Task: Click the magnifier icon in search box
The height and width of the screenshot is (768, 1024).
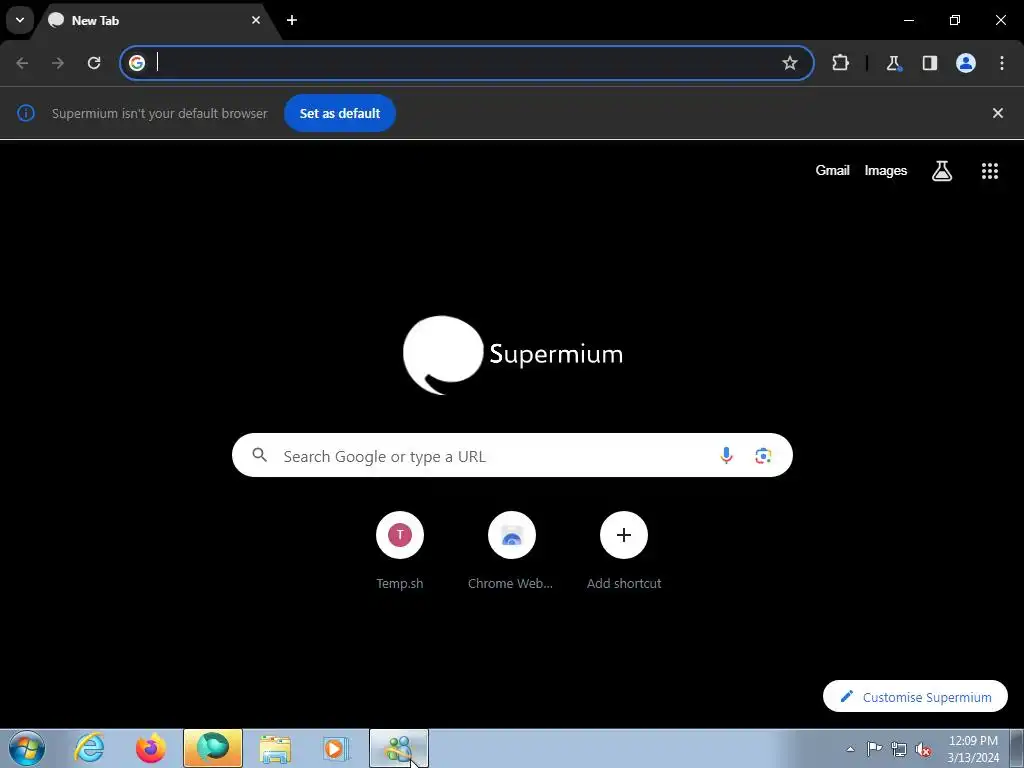Action: (x=259, y=455)
